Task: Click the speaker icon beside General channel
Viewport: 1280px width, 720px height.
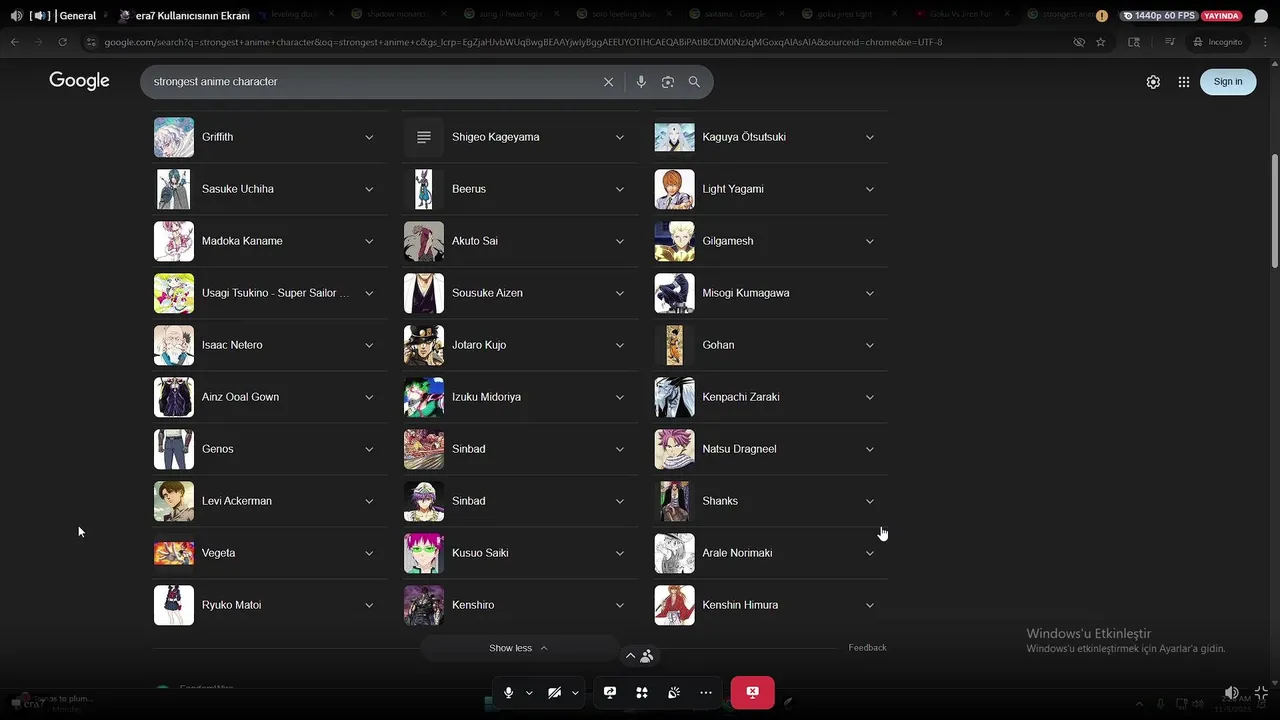Action: click(x=16, y=16)
